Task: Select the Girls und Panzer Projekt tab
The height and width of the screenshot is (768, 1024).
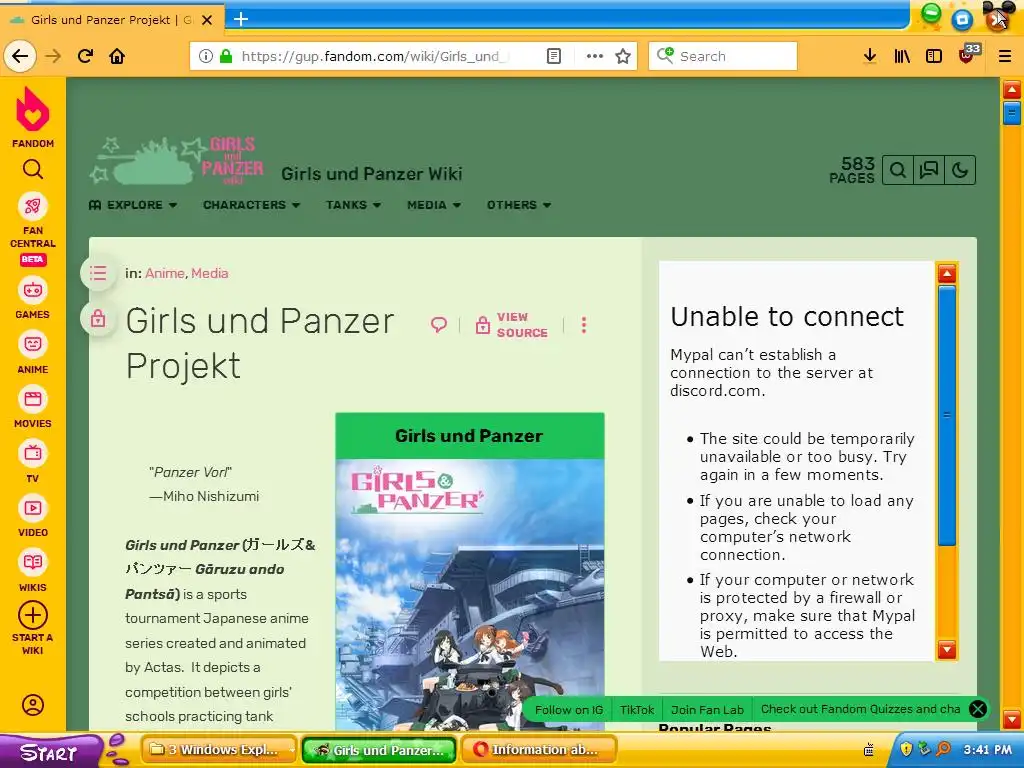Action: [x=111, y=20]
